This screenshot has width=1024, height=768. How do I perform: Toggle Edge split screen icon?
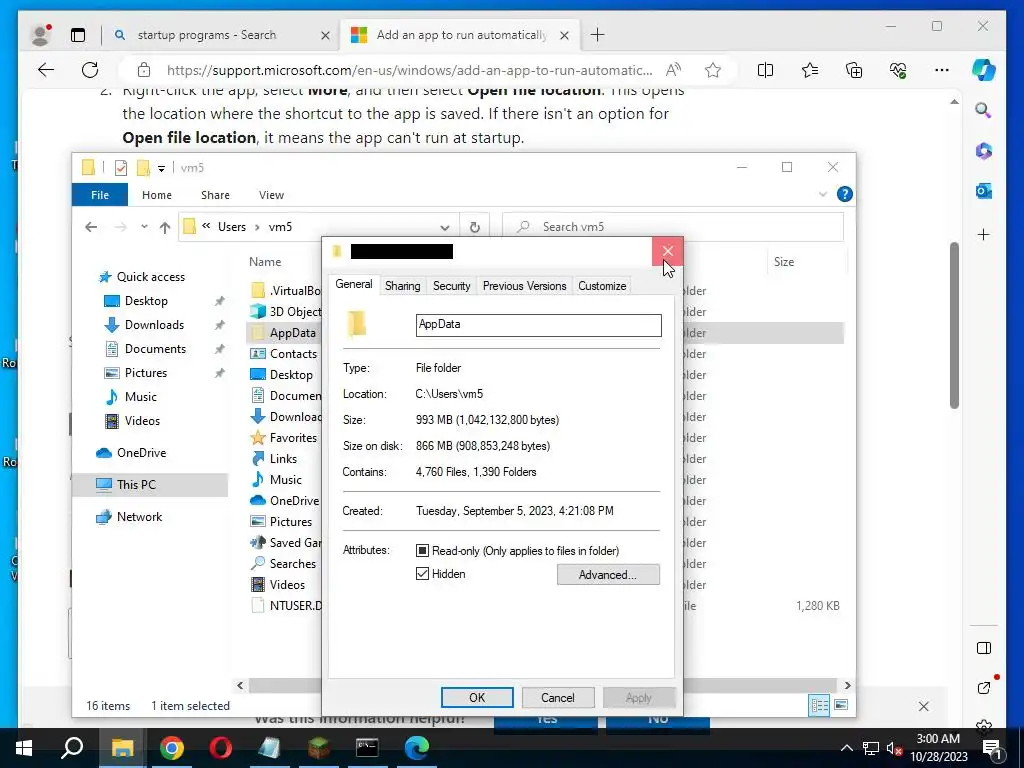point(765,70)
